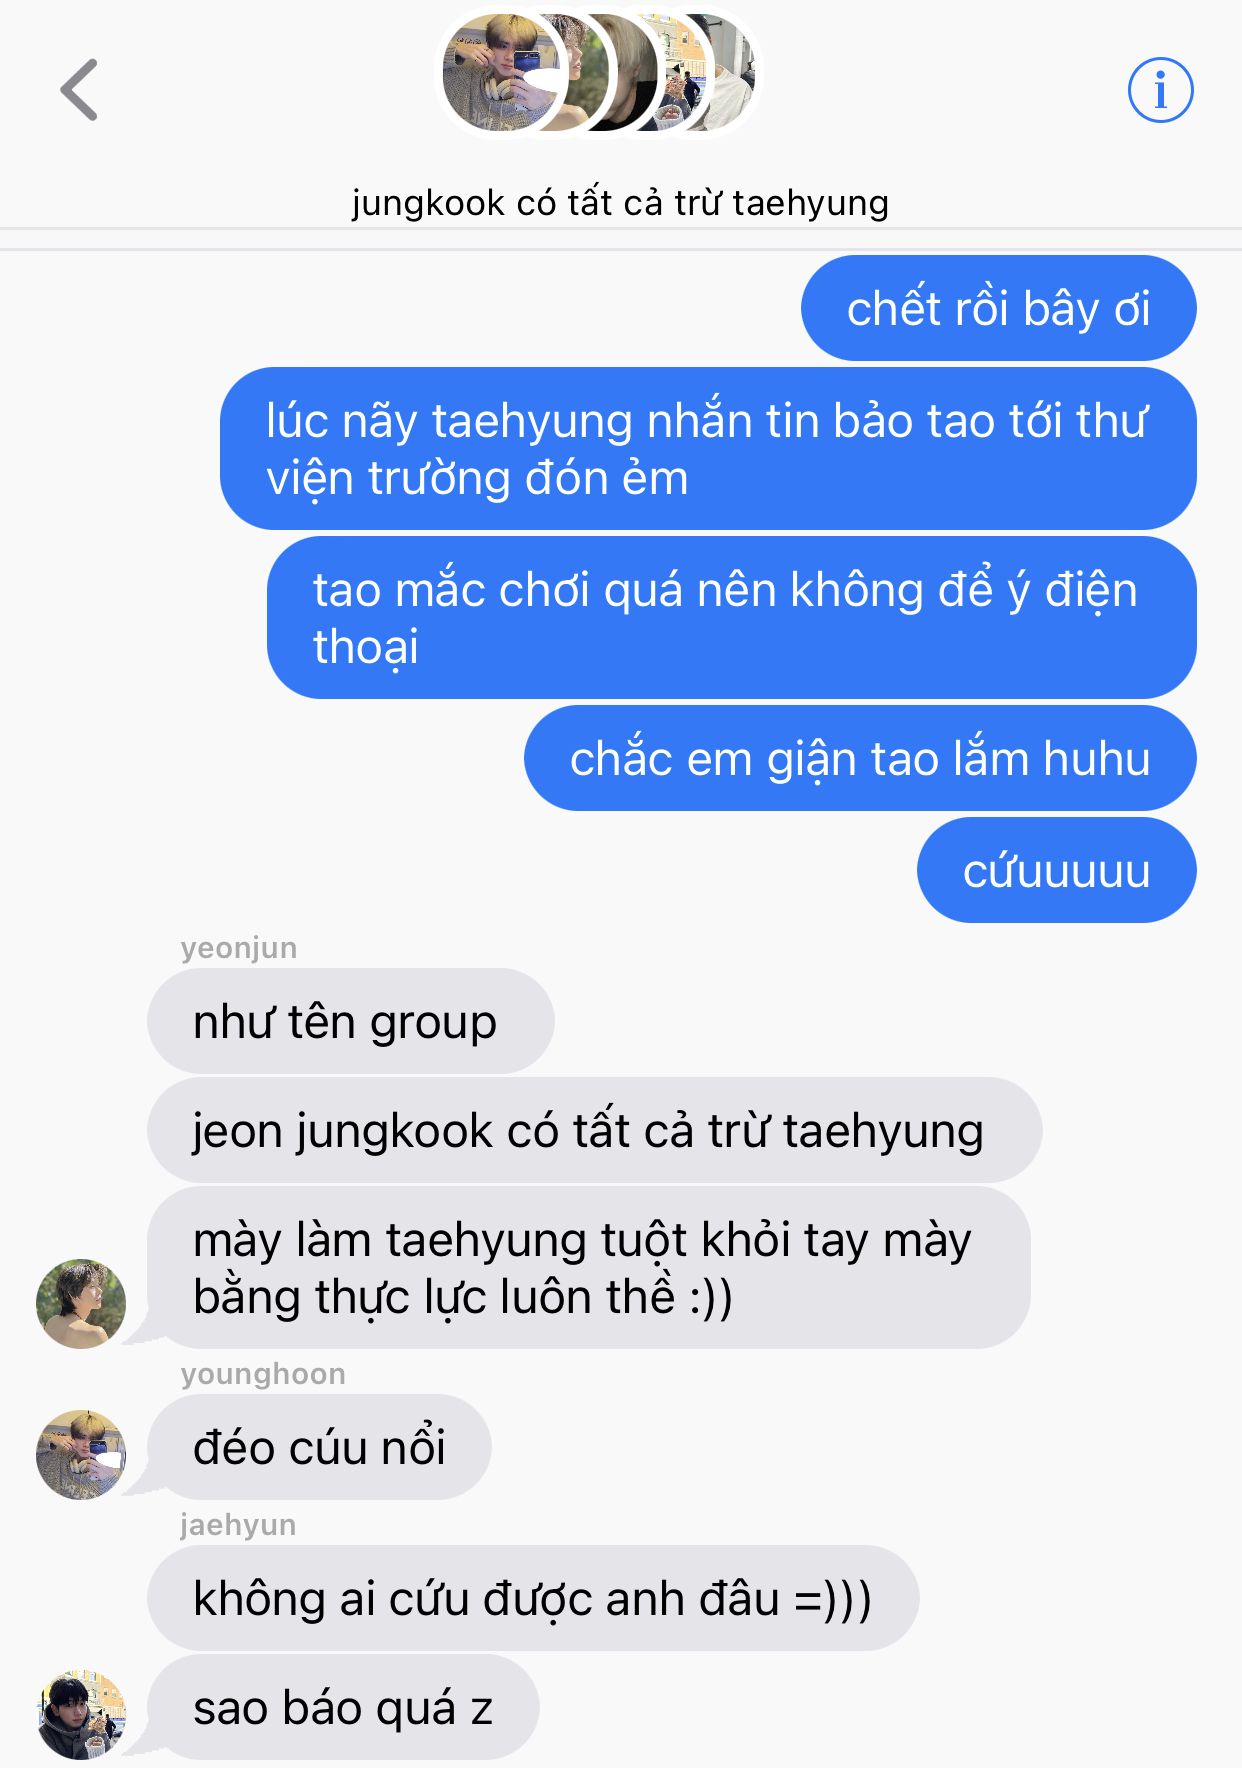Tap the 'sao báo quá z' bubble
1242x1768 pixels.
click(343, 1707)
